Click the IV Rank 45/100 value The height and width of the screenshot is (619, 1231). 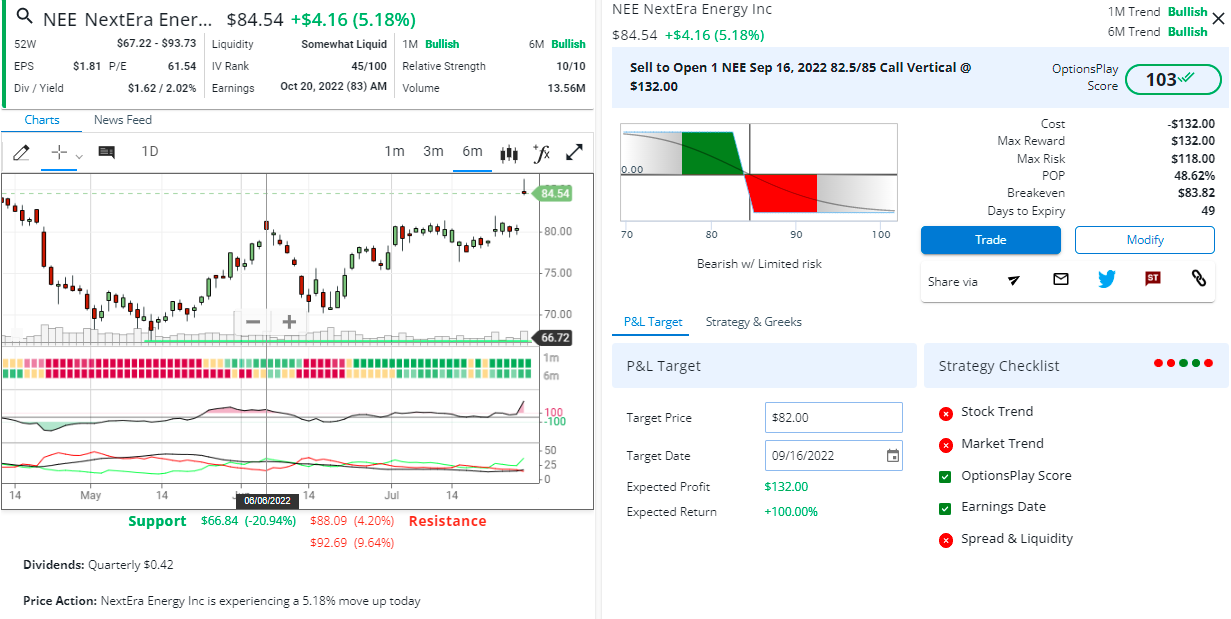coord(369,66)
